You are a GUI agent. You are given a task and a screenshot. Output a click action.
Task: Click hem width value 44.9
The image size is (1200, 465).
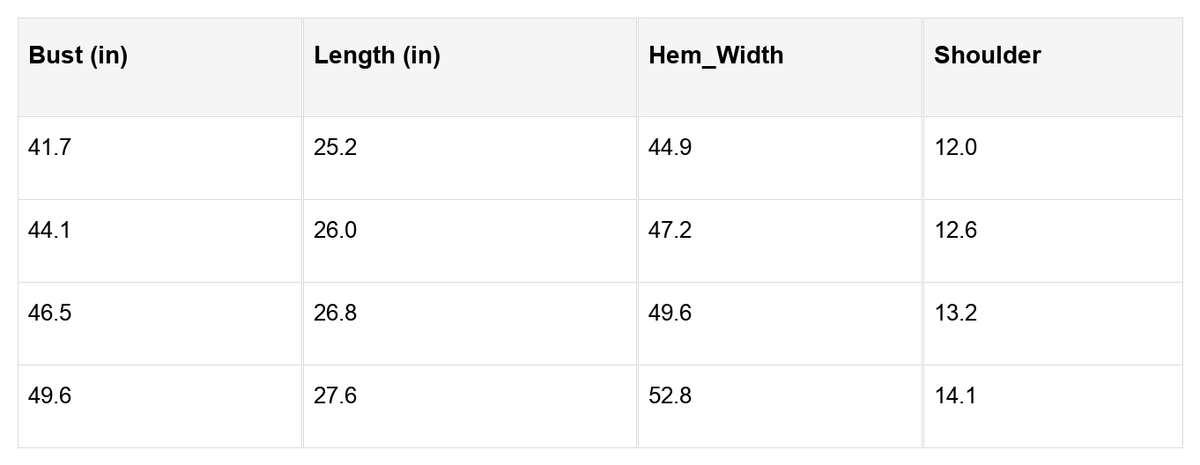tap(670, 148)
